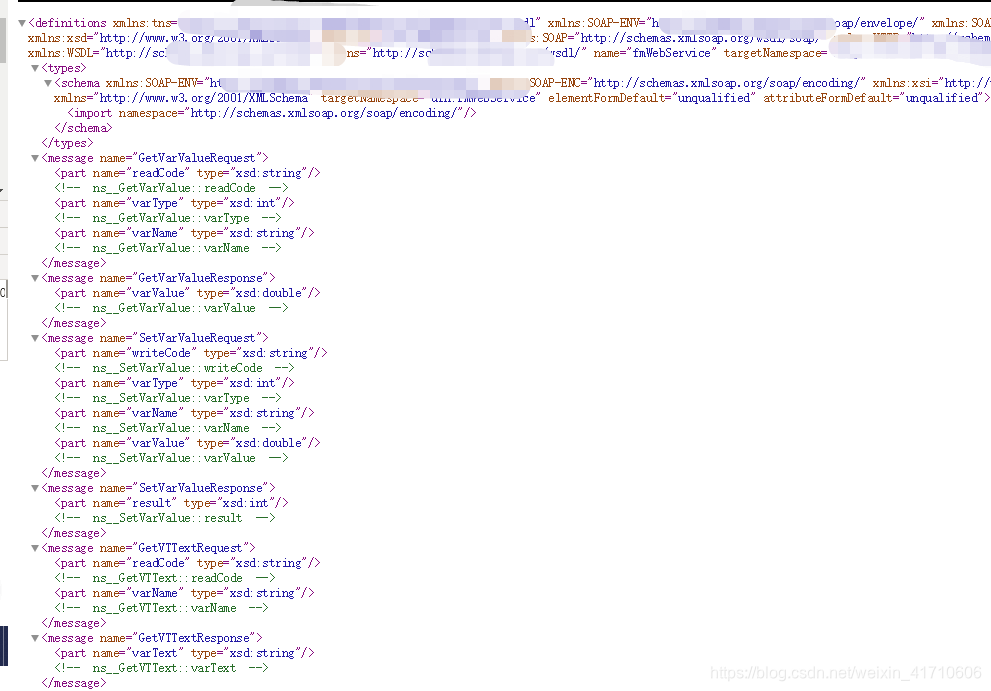This screenshot has width=991, height=691.
Task: Click the part varName line in GetVTTextRequest
Action: [x=185, y=594]
